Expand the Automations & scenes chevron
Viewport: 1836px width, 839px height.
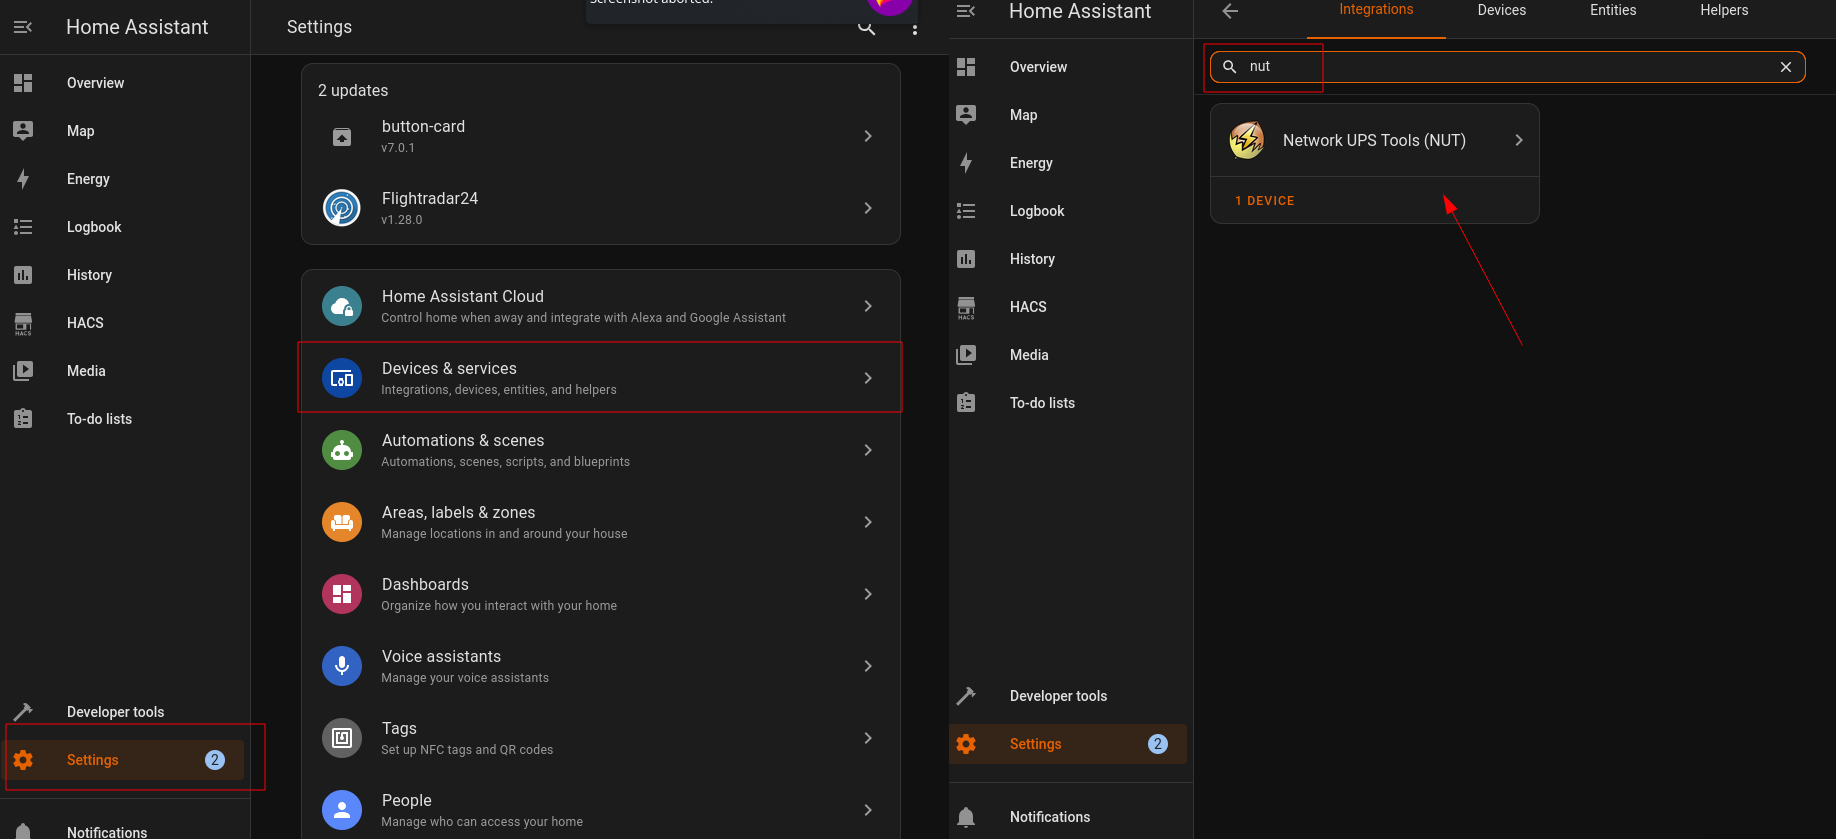pos(868,450)
